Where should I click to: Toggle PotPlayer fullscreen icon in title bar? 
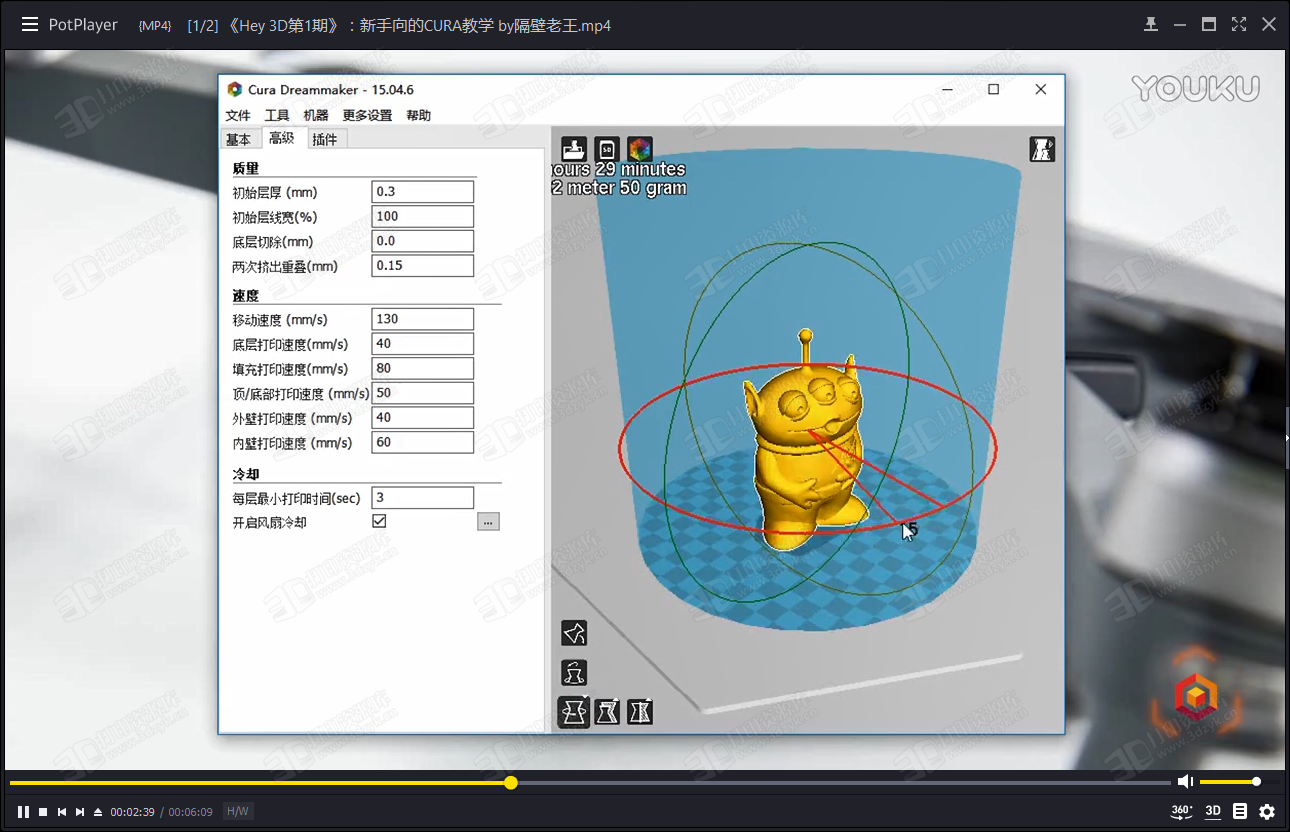[1239, 24]
